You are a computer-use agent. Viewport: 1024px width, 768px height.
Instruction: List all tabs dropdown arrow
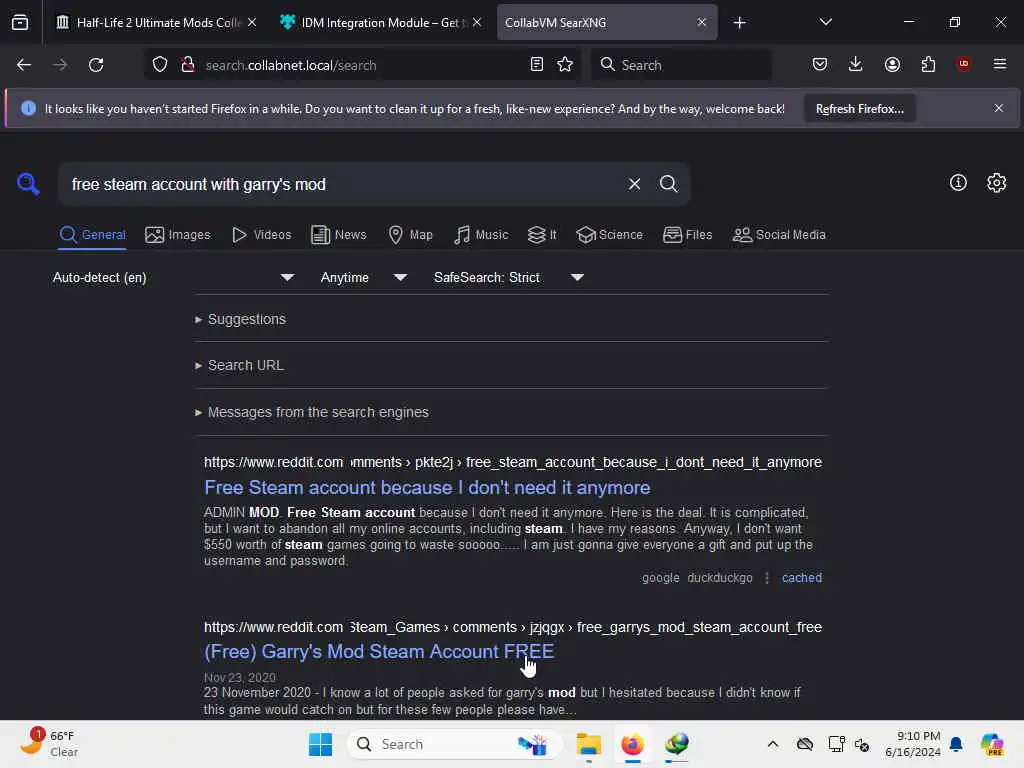click(825, 22)
